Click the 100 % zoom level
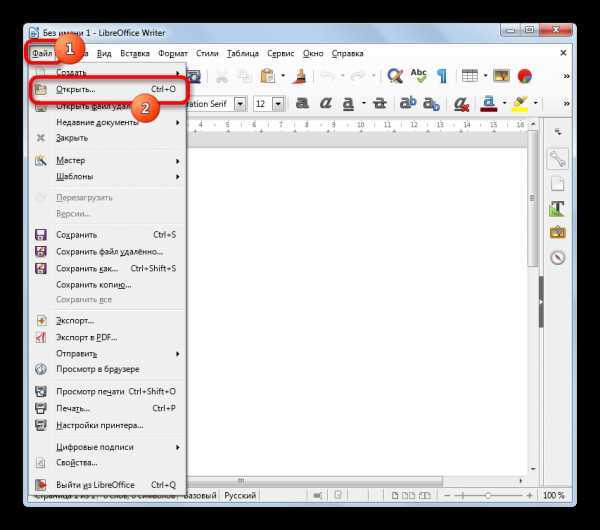The width and height of the screenshot is (600, 530). [553, 496]
